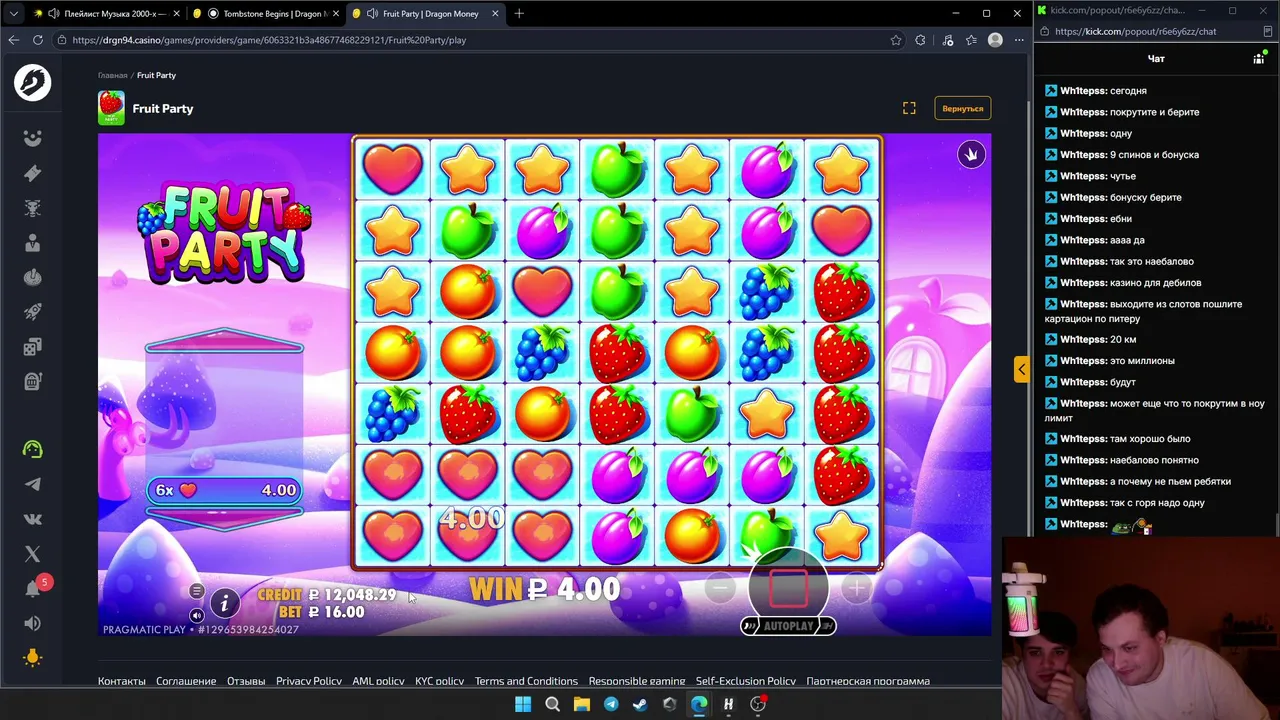The width and height of the screenshot is (1280, 720).
Task: Open the green headset support icon
Action: coord(32,449)
